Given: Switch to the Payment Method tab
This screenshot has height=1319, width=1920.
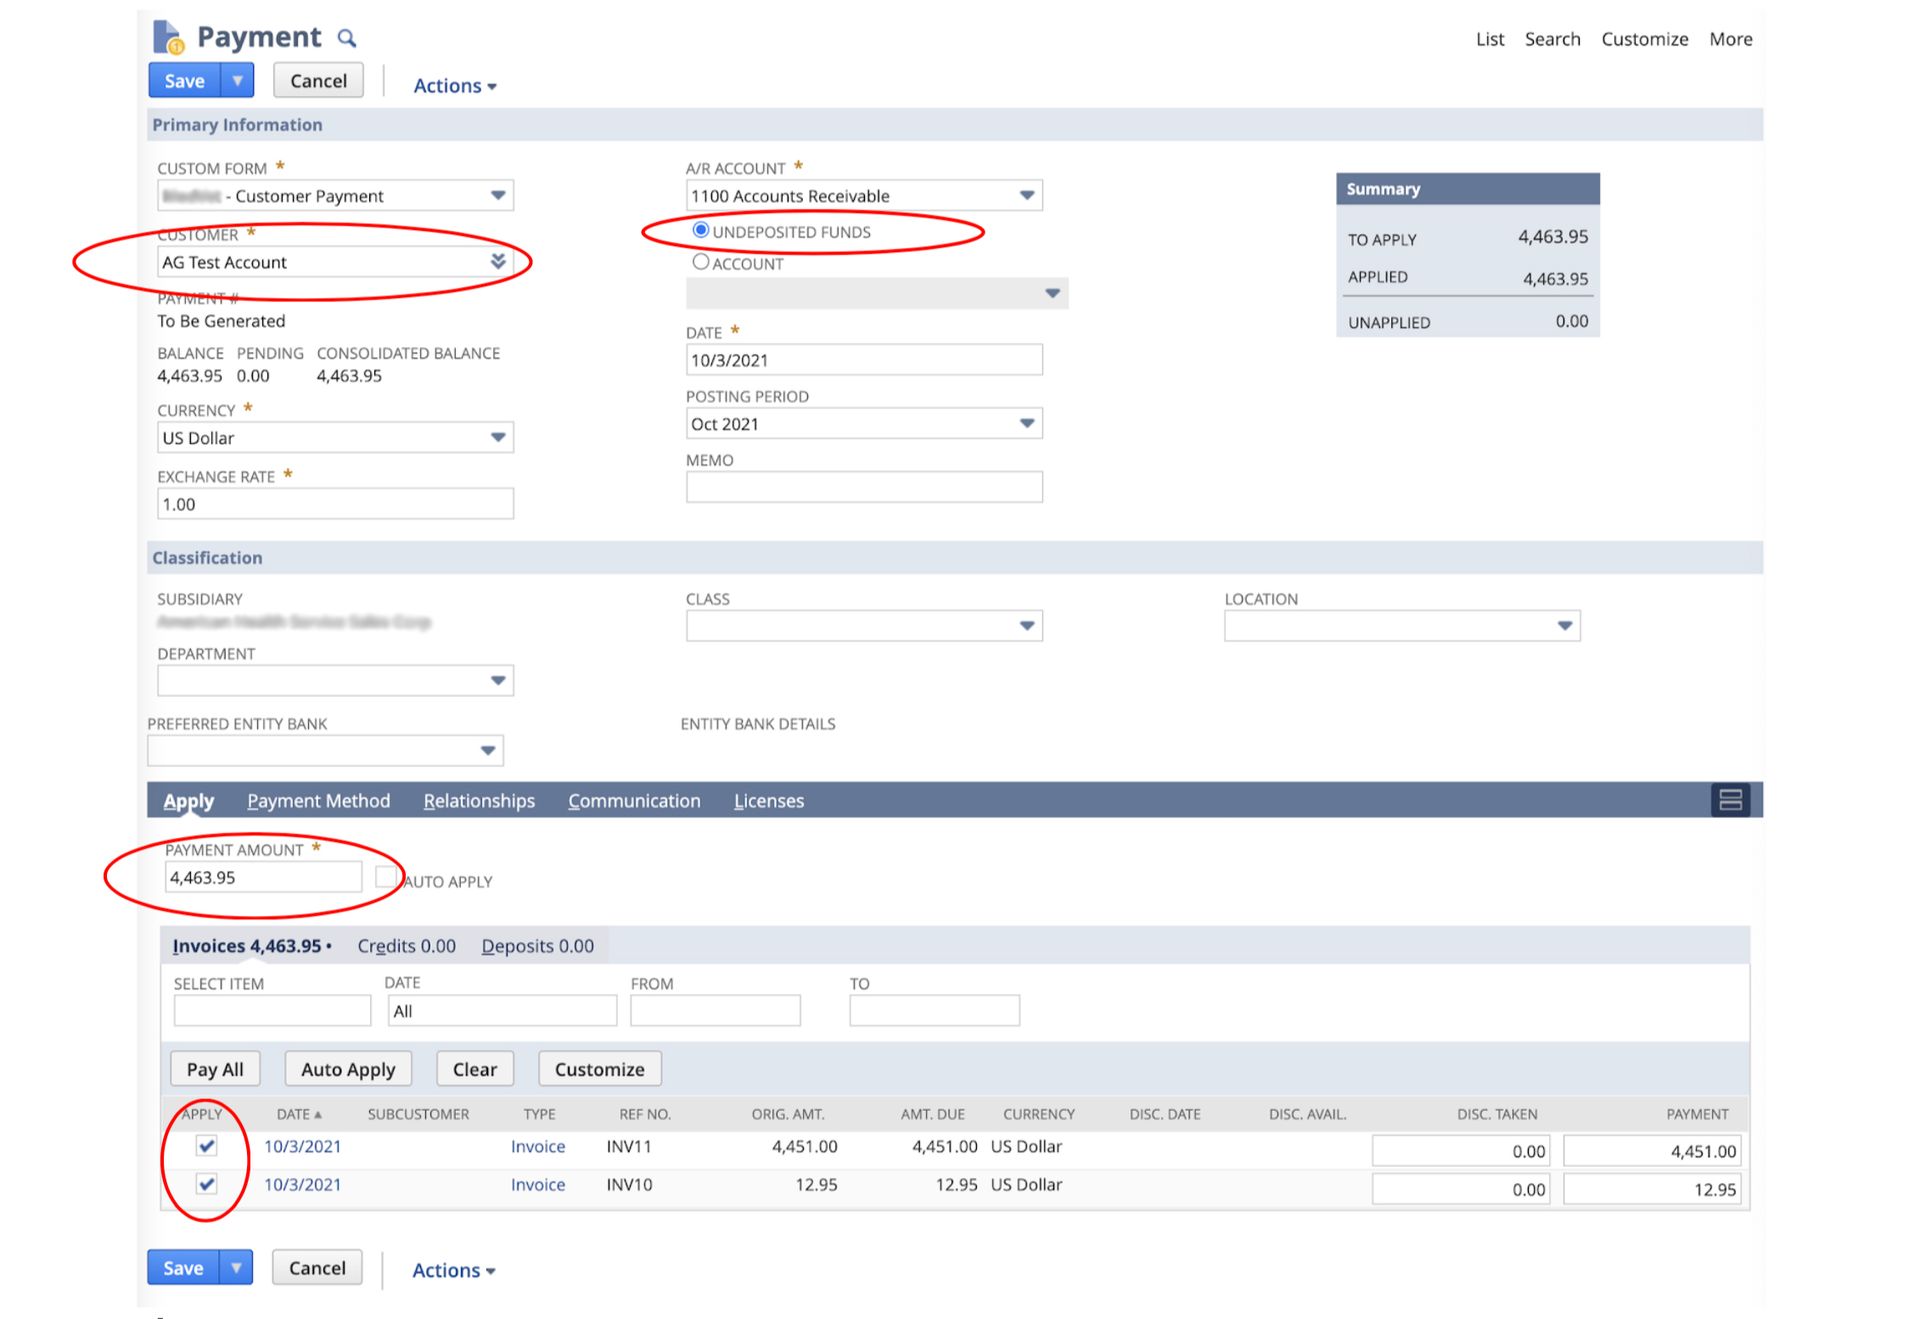Looking at the screenshot, I should click(x=319, y=801).
